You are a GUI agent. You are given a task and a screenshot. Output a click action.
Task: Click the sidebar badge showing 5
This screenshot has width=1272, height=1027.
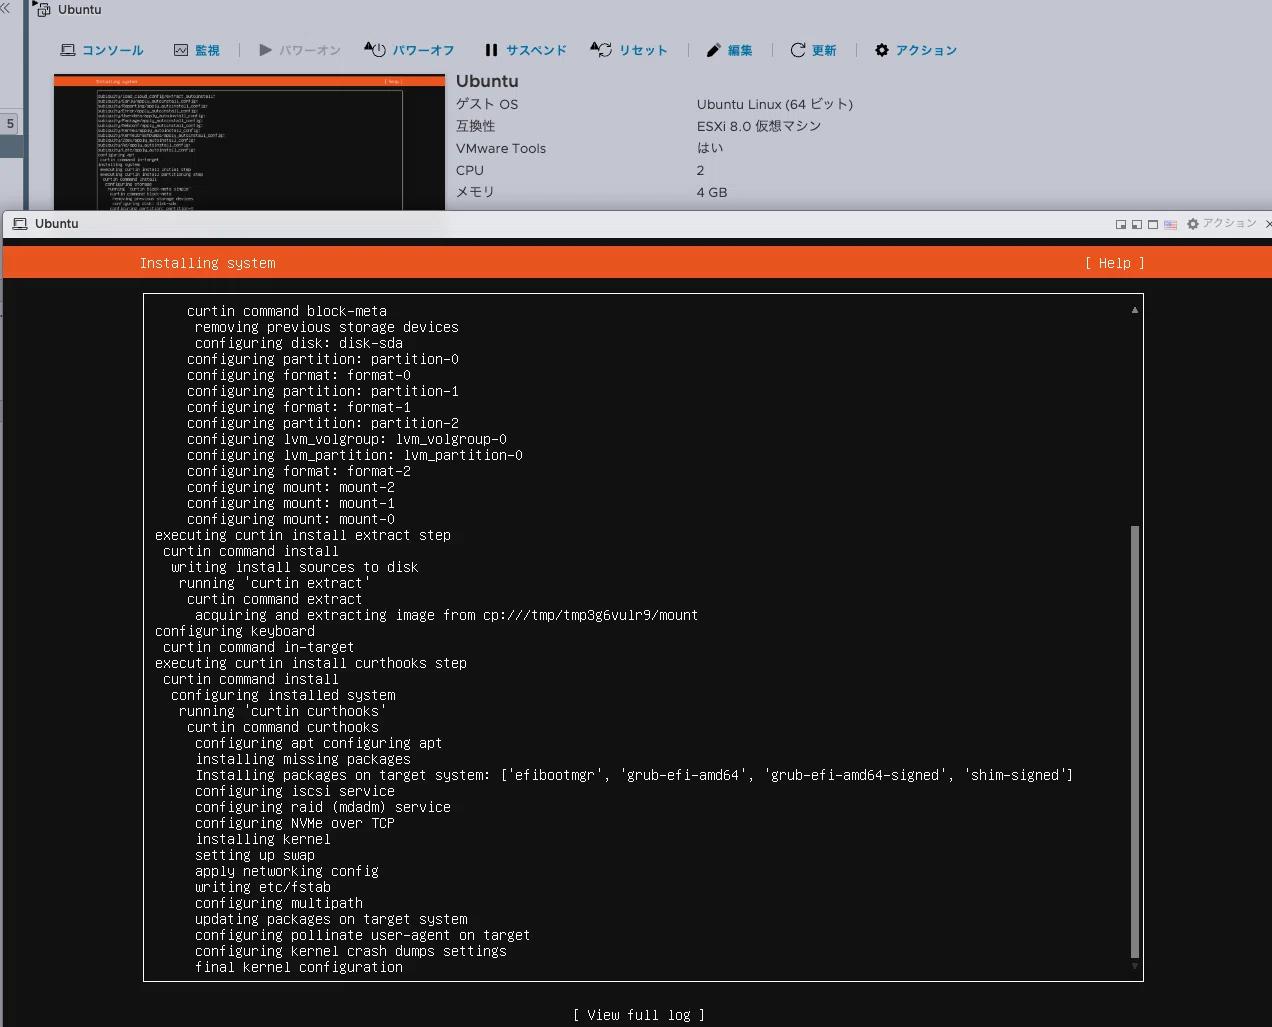point(10,124)
